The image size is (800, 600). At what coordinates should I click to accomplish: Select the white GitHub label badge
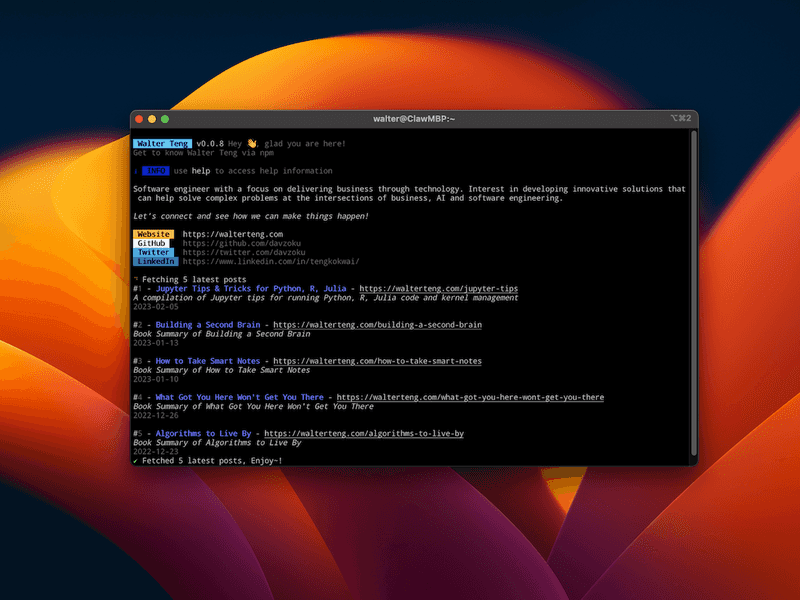[153, 243]
